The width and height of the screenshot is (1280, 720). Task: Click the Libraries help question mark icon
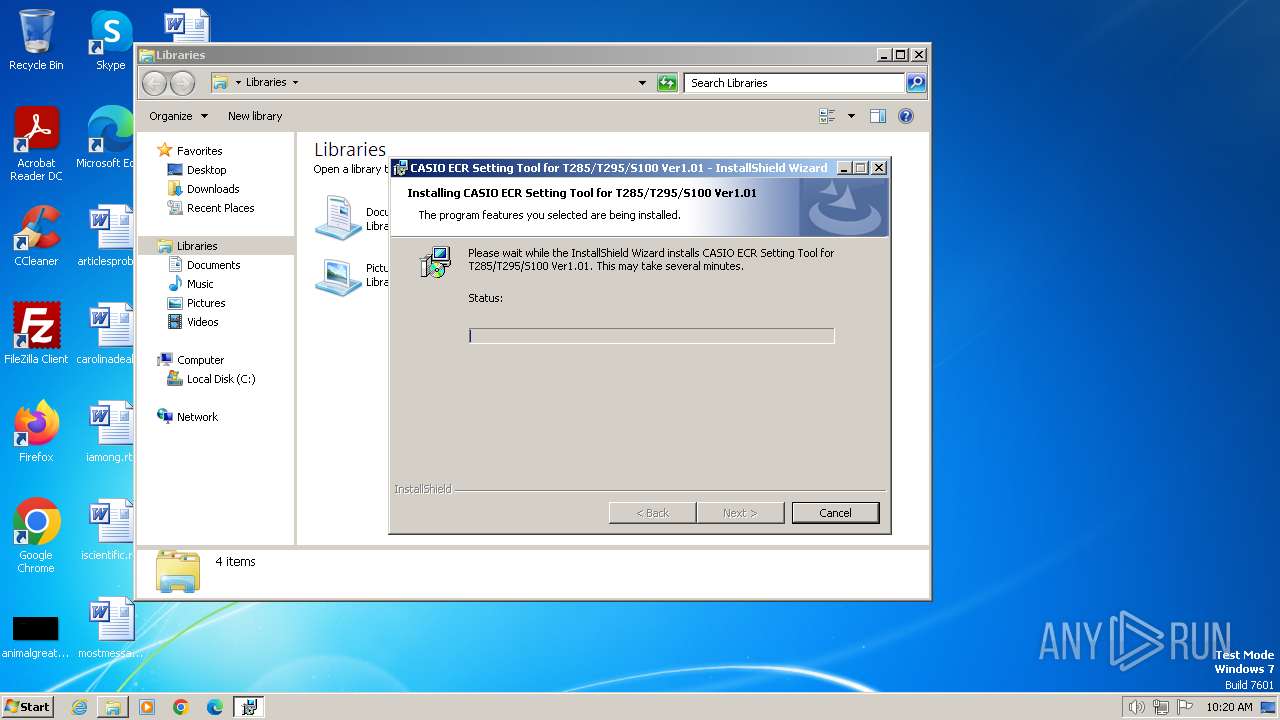click(906, 116)
